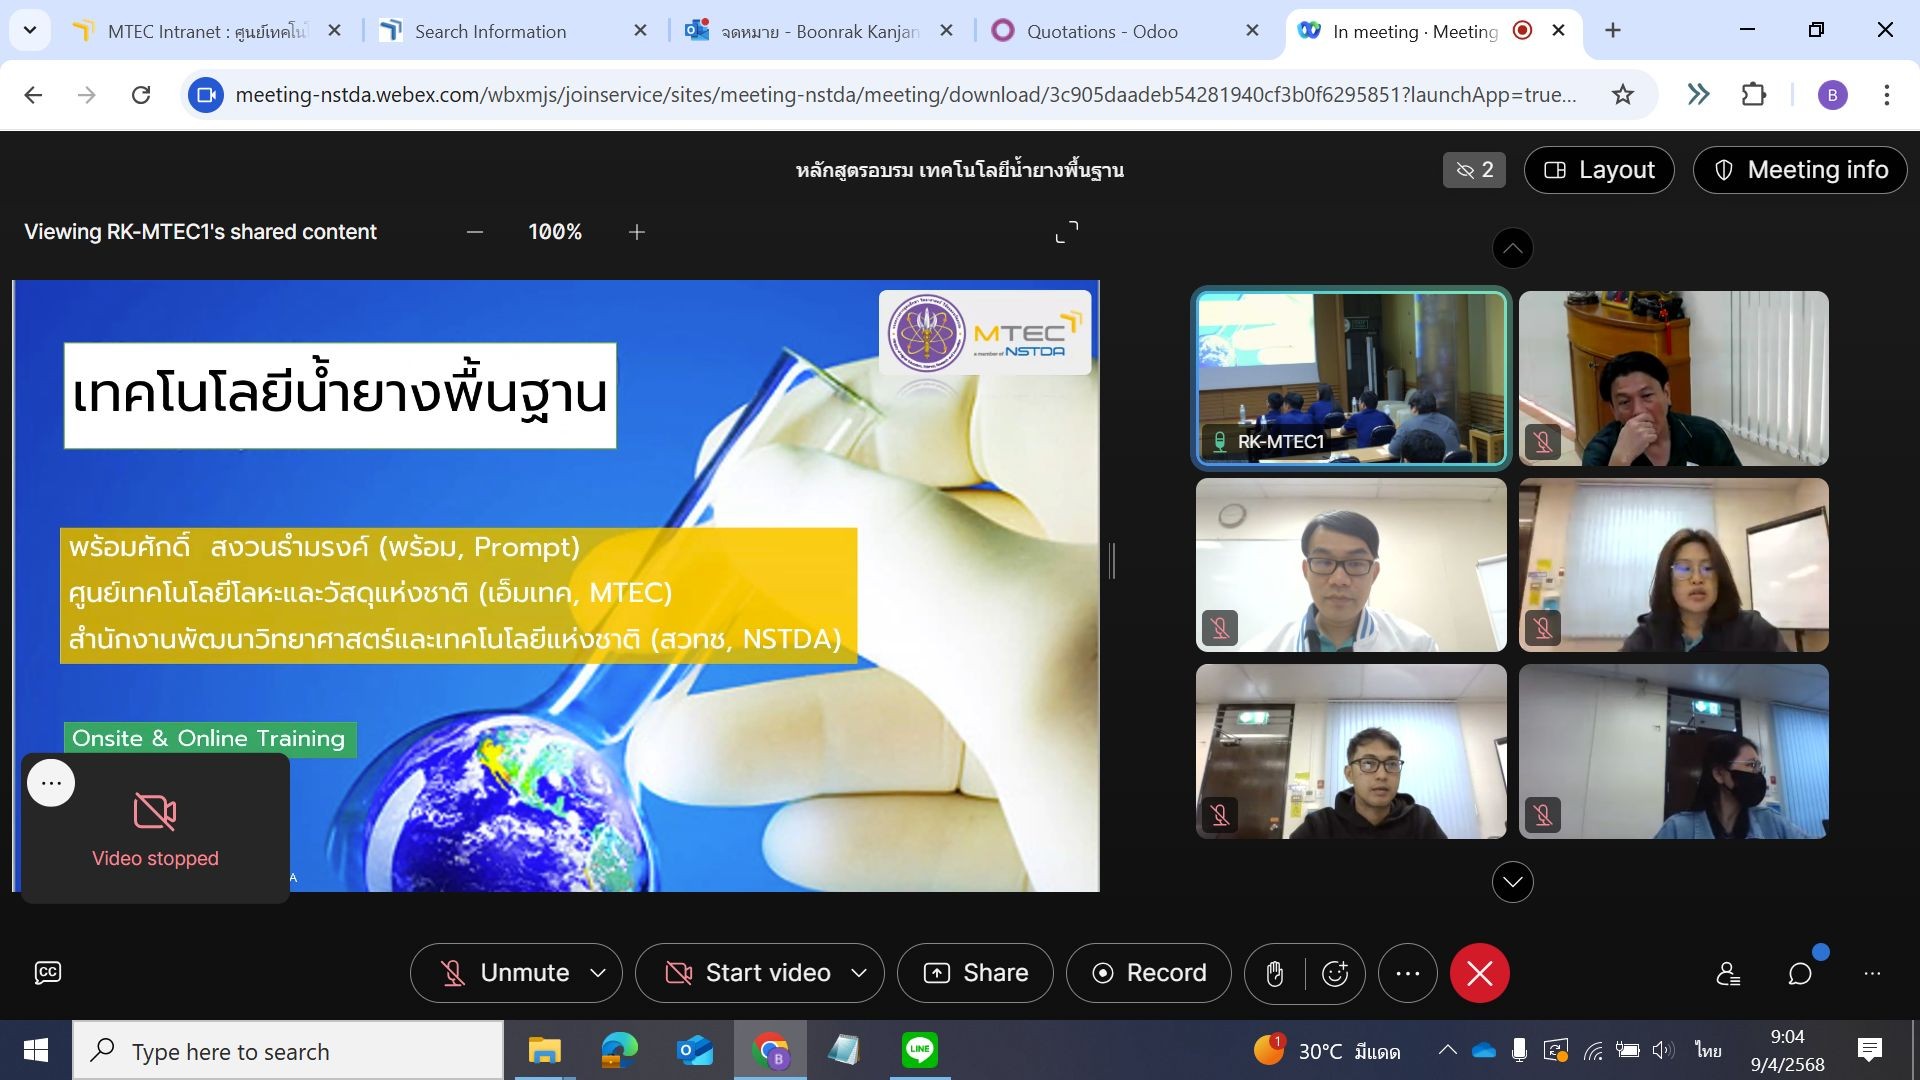Expand hidden toolbar items double chevron
The width and height of the screenshot is (1920, 1080).
(x=1698, y=95)
